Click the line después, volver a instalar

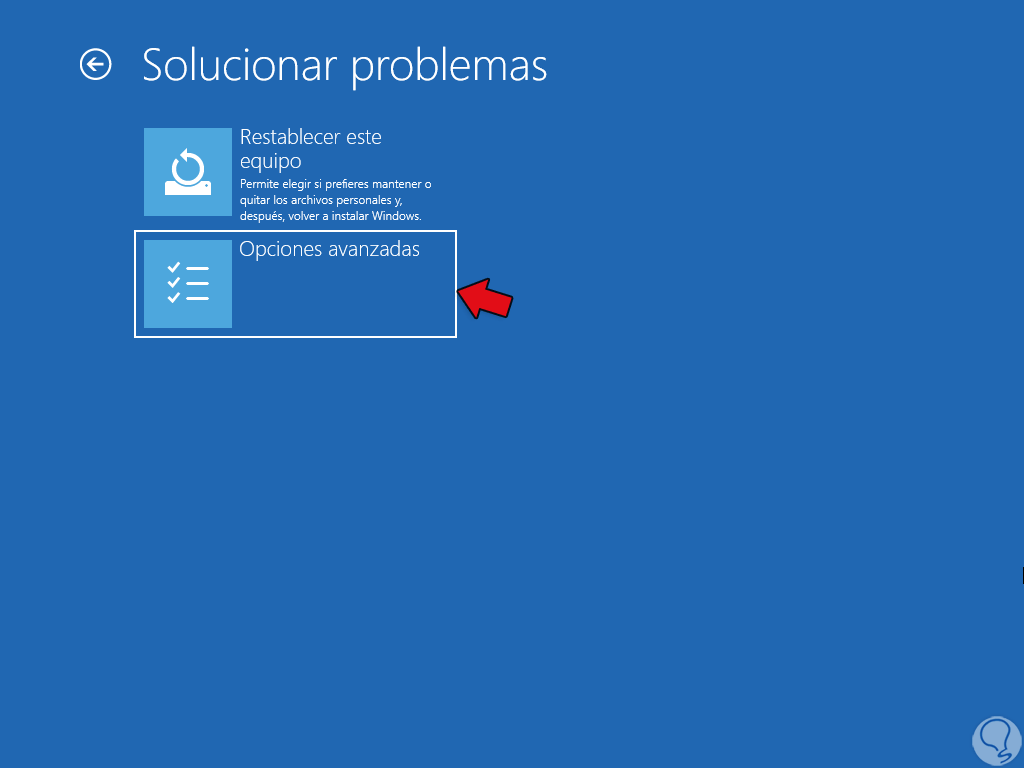coord(330,216)
